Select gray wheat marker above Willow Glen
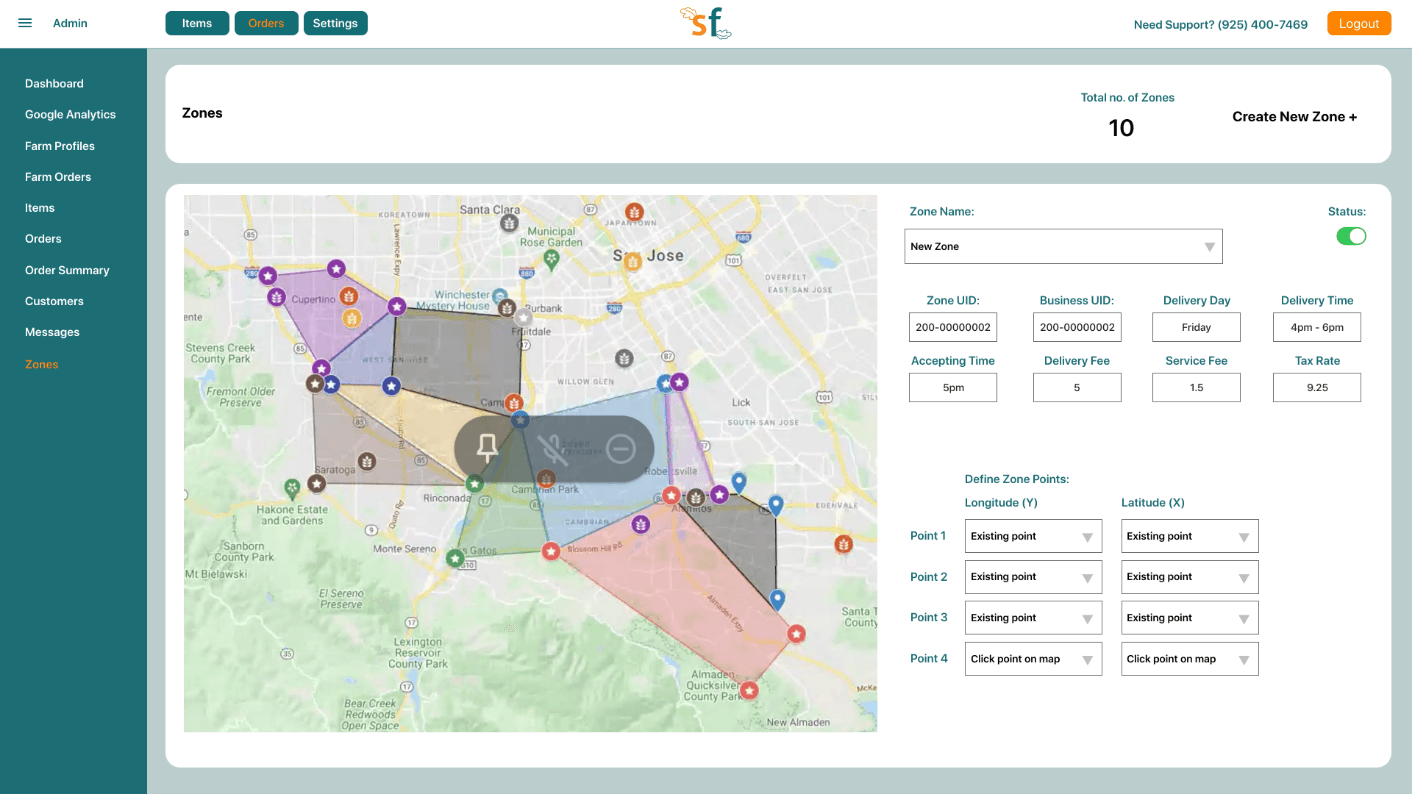The width and height of the screenshot is (1412, 794). click(x=624, y=358)
